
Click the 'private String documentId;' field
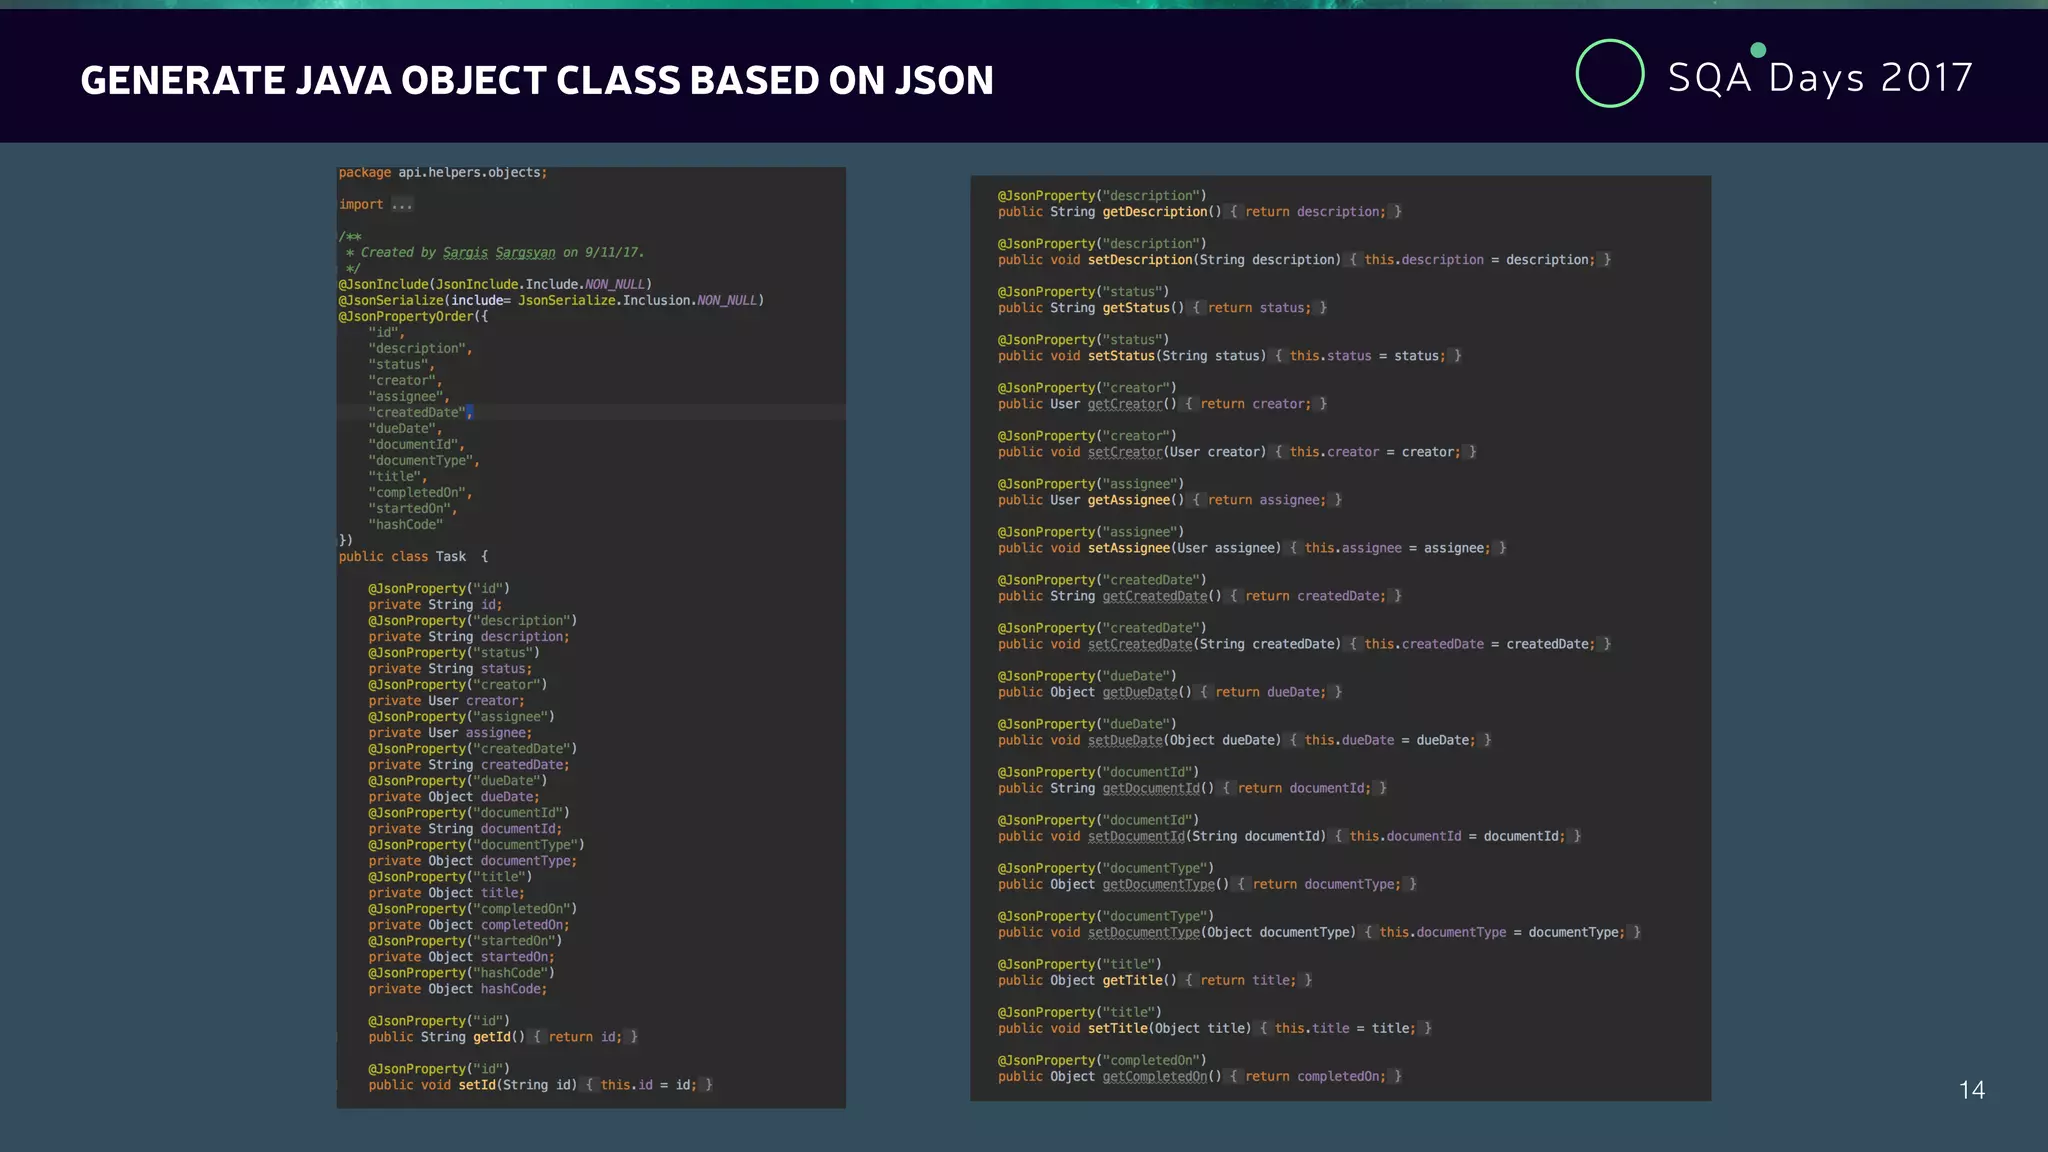coord(465,829)
